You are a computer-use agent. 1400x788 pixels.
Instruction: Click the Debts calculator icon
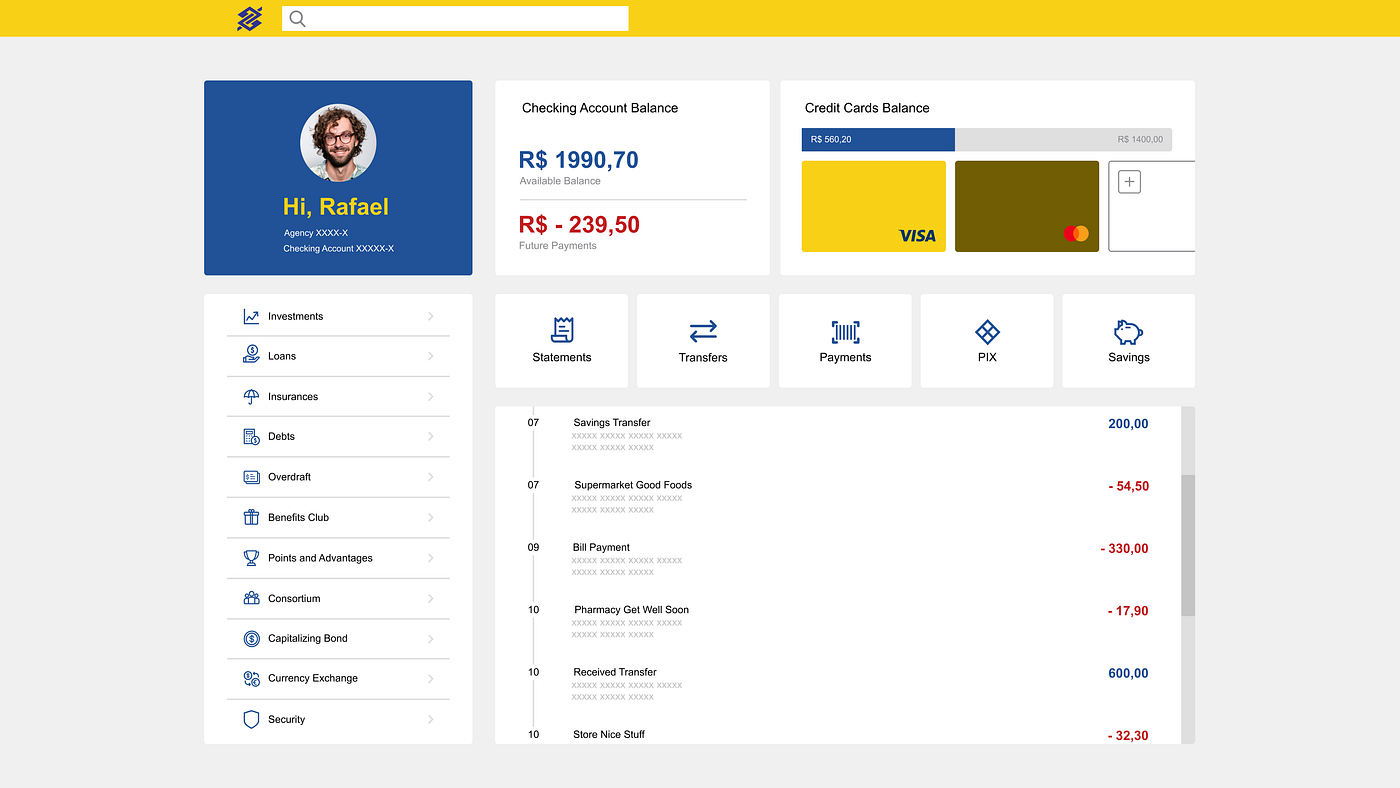pos(251,436)
